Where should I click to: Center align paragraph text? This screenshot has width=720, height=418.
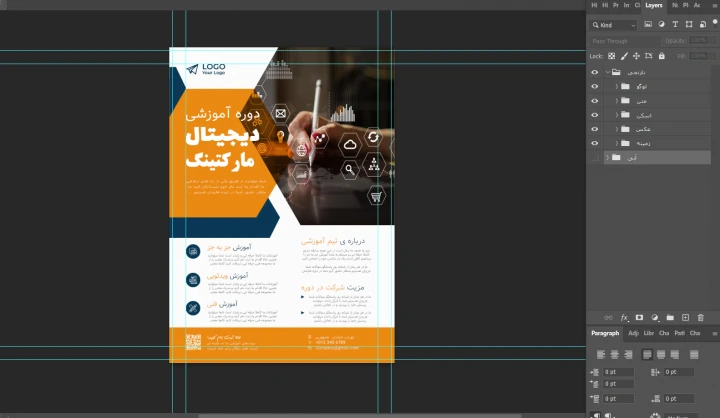pos(615,354)
